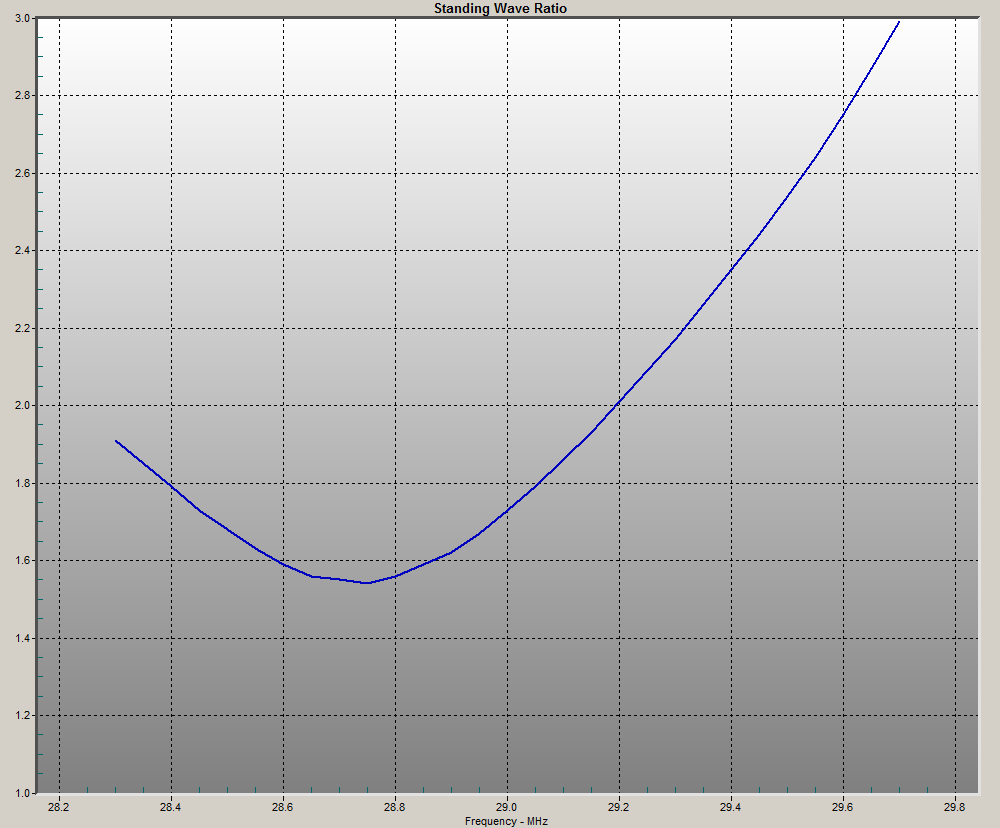Click the left starting end of the blue curve
This screenshot has width=1000, height=828.
117,441
